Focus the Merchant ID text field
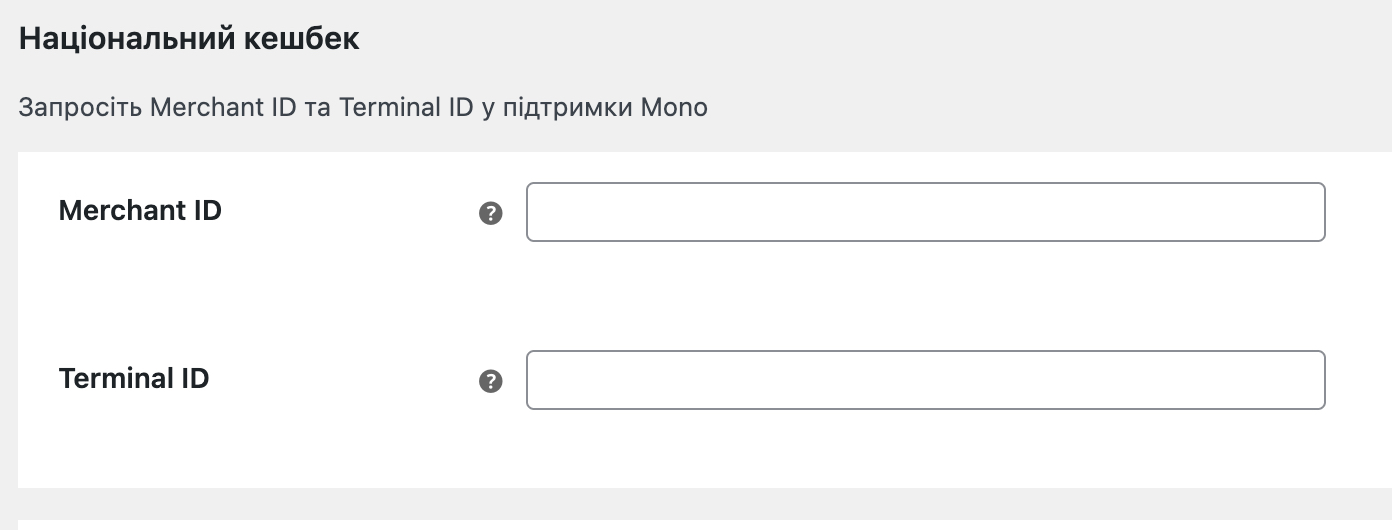Image resolution: width=1392 pixels, height=530 pixels. [925, 212]
